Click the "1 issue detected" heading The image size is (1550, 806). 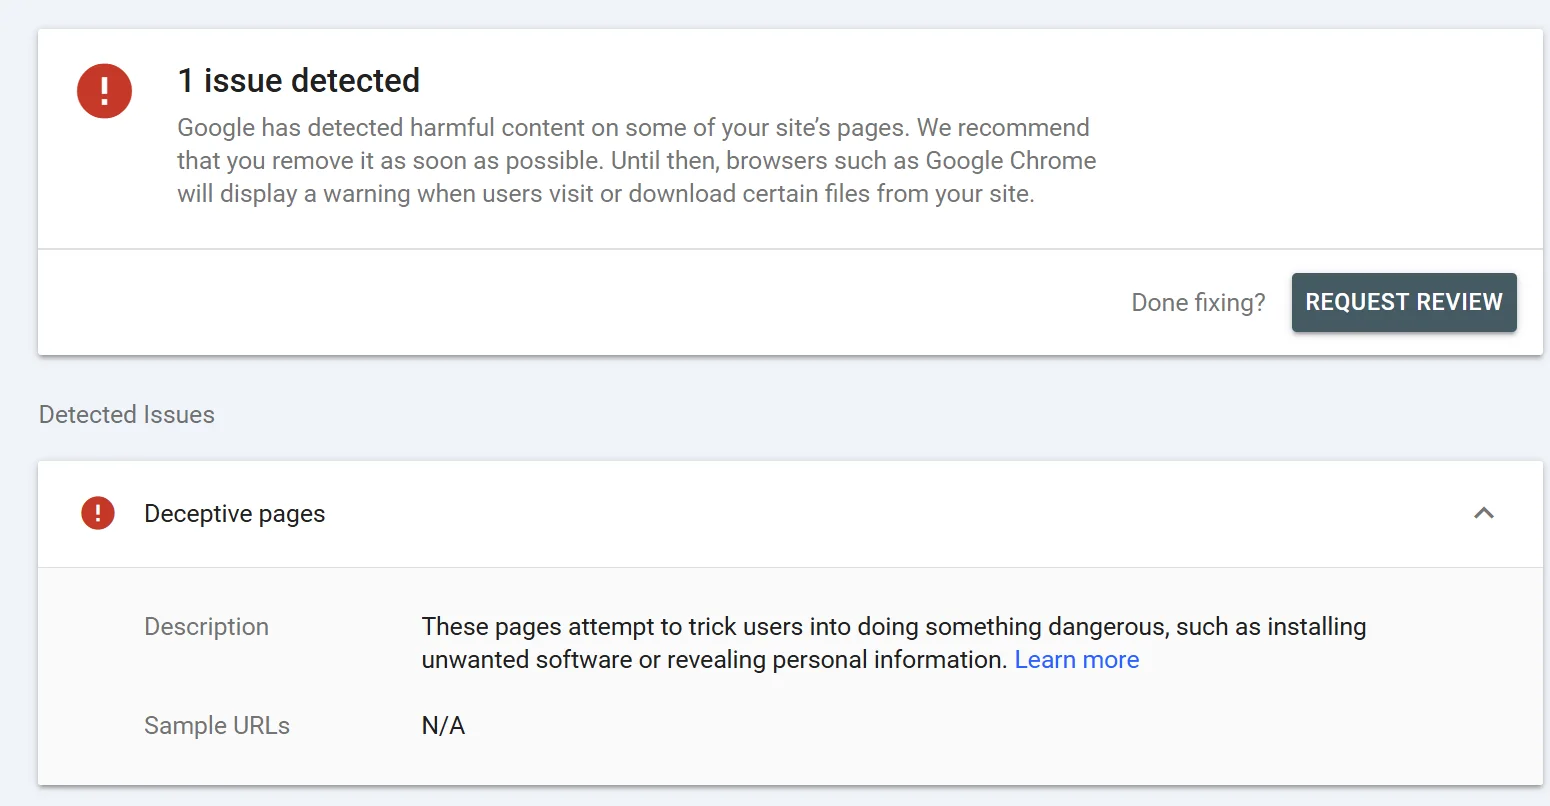point(298,81)
